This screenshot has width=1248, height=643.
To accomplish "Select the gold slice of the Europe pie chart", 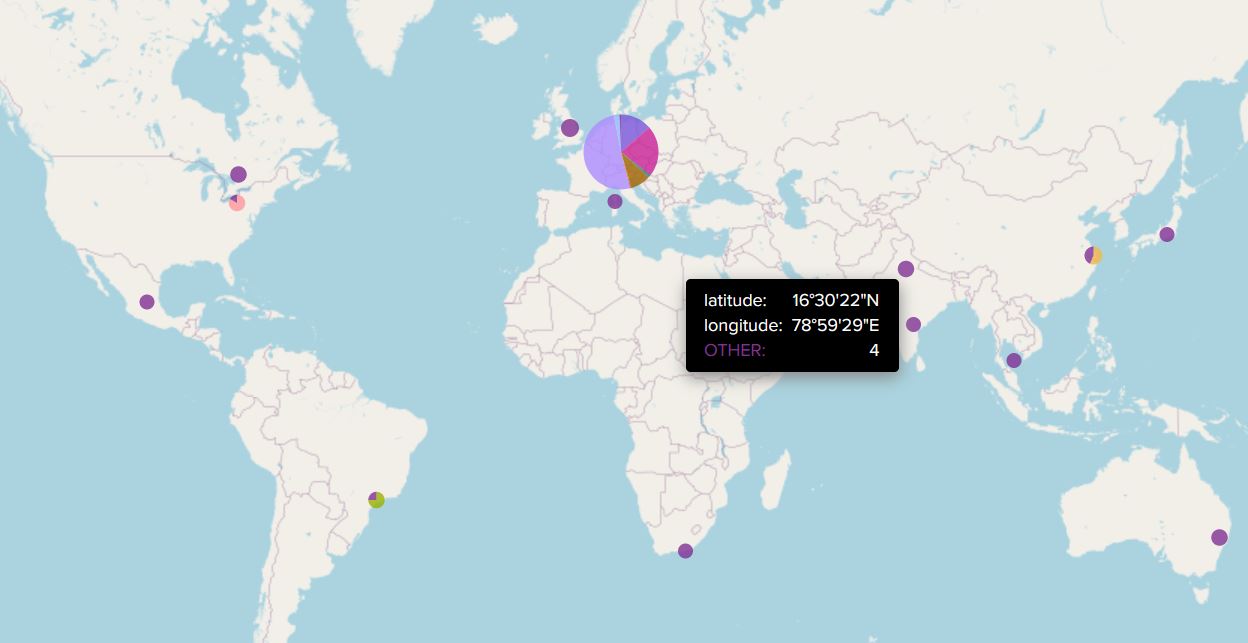I will point(633,172).
